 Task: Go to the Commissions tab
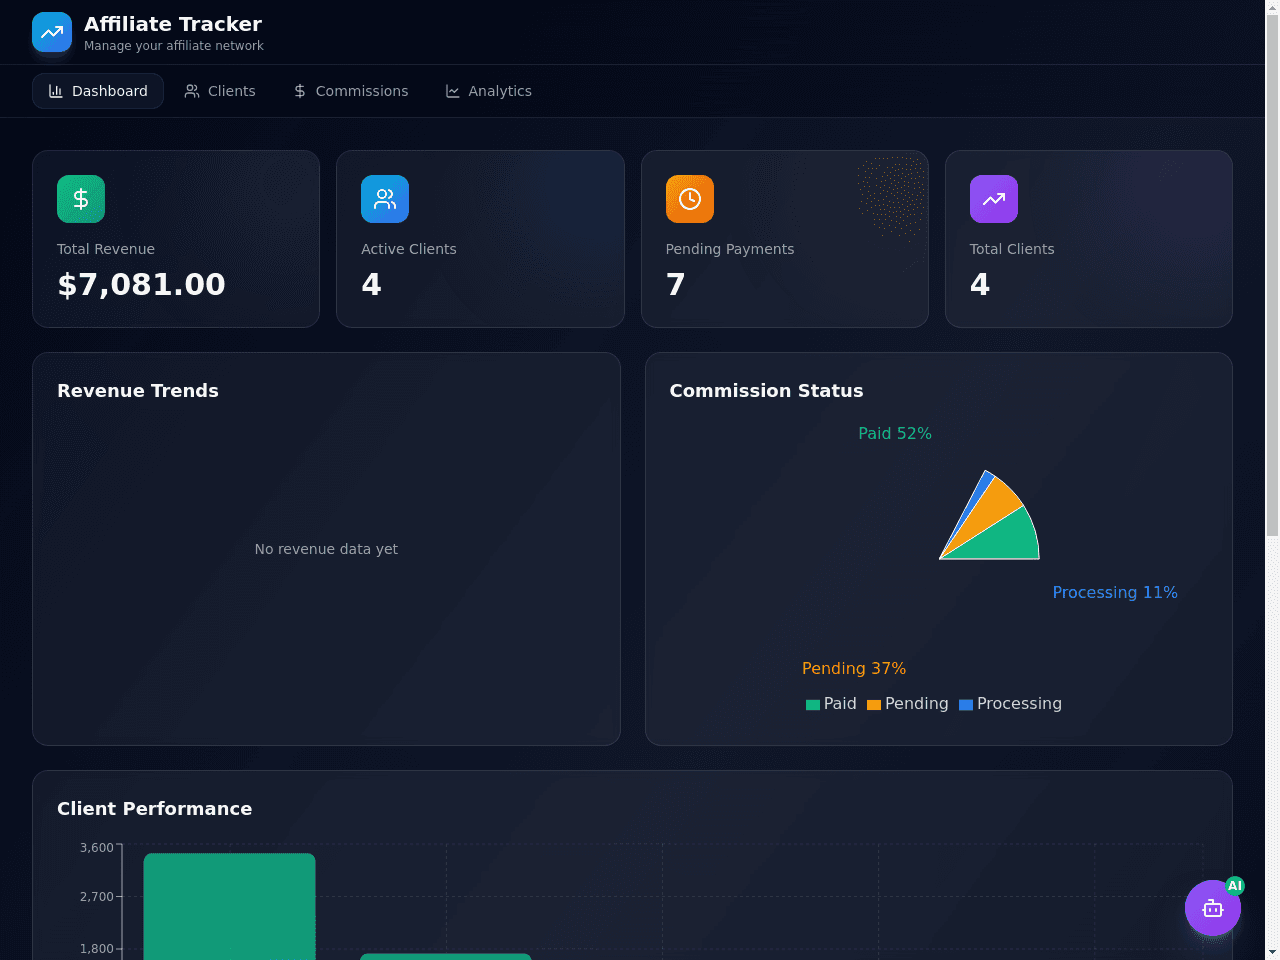351,91
